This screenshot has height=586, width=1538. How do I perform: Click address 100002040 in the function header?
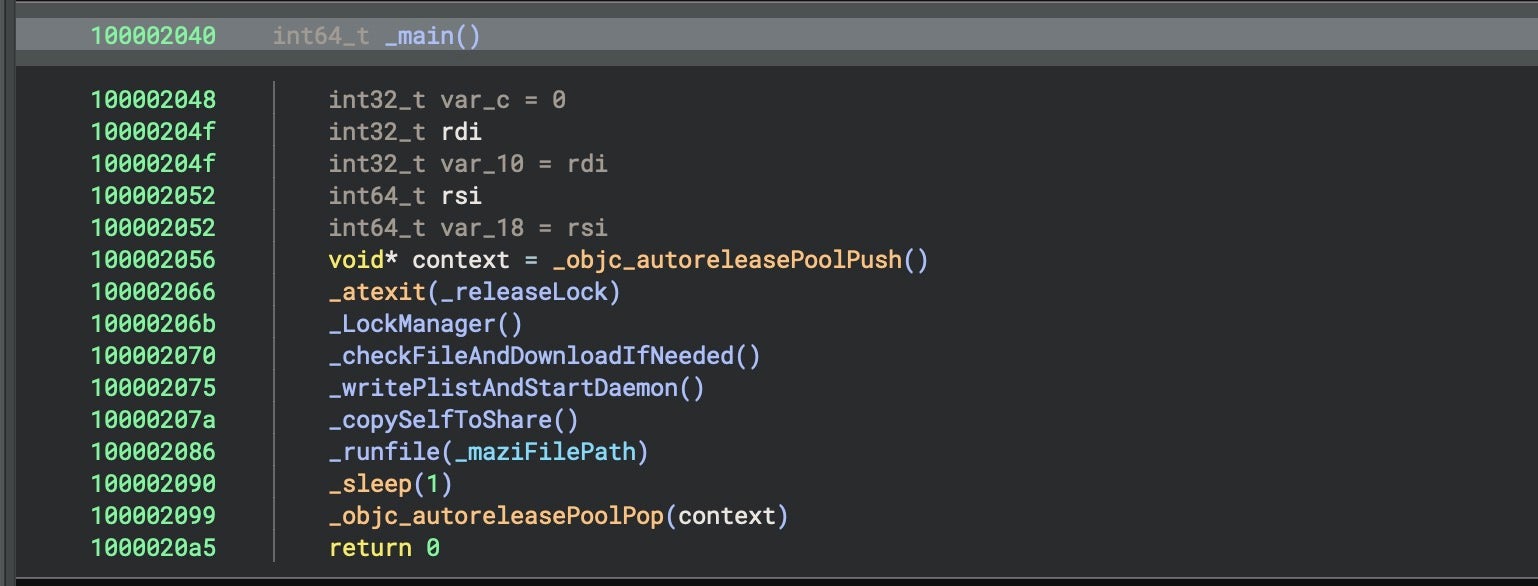[x=153, y=36]
